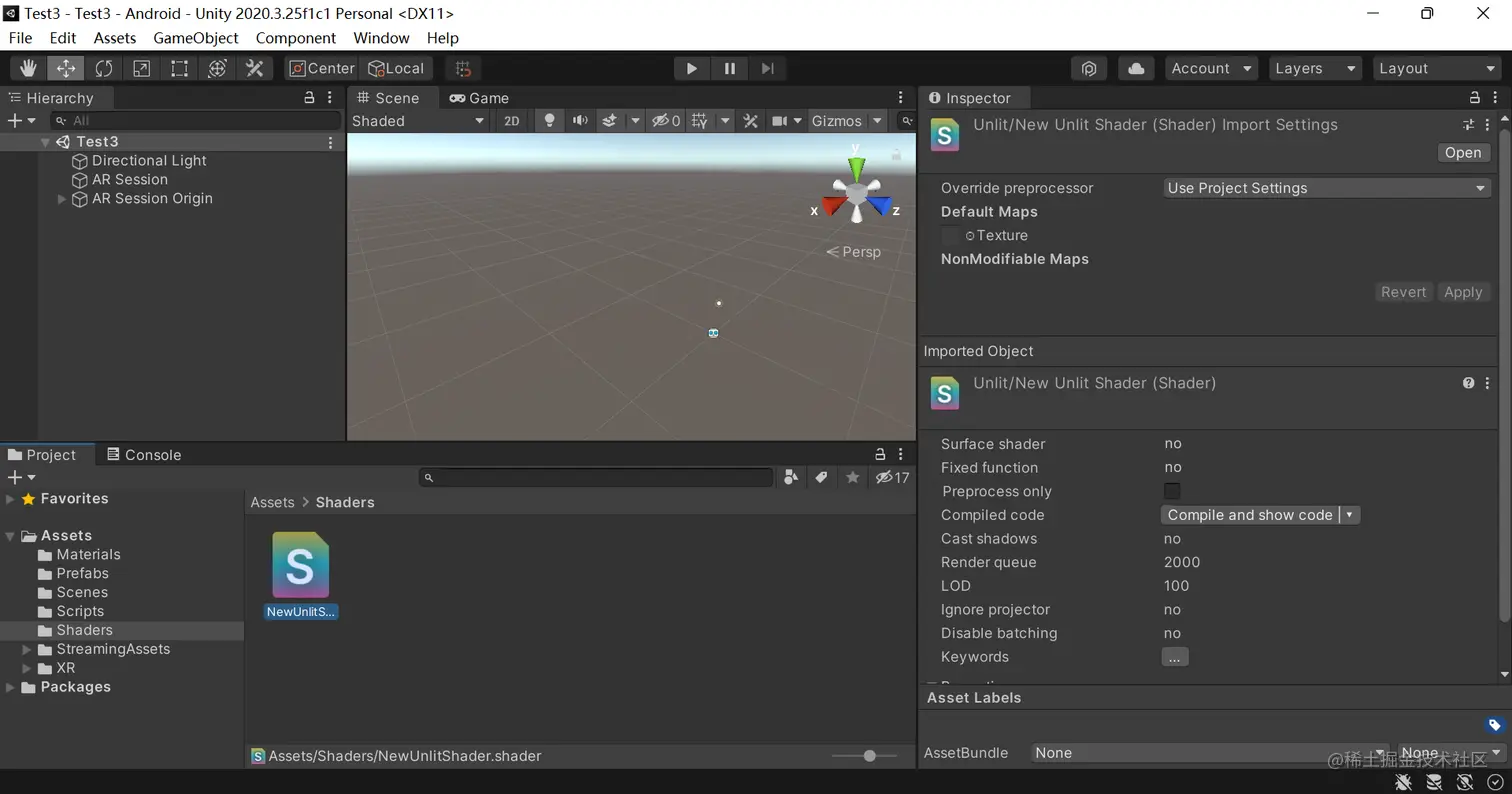Image resolution: width=1512 pixels, height=794 pixels.
Task: Switch to the Game tab
Action: [479, 98]
